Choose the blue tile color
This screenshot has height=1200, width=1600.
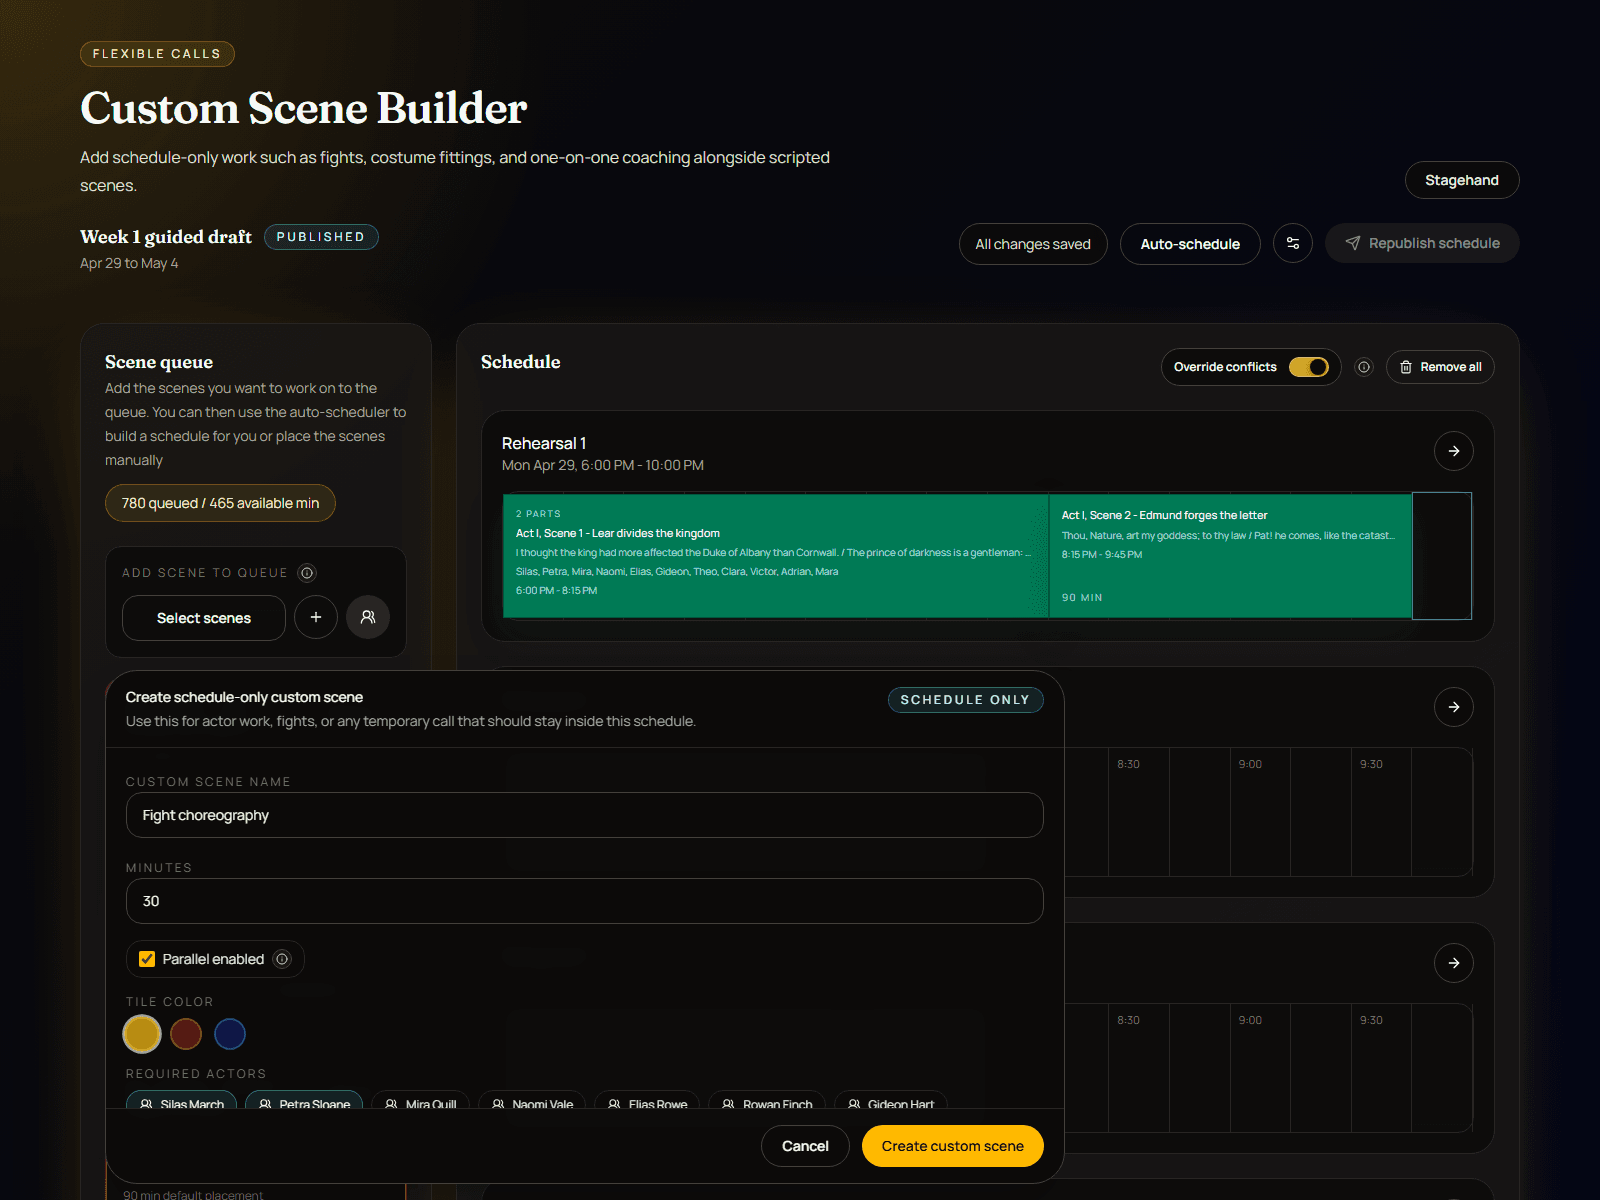(x=230, y=1034)
